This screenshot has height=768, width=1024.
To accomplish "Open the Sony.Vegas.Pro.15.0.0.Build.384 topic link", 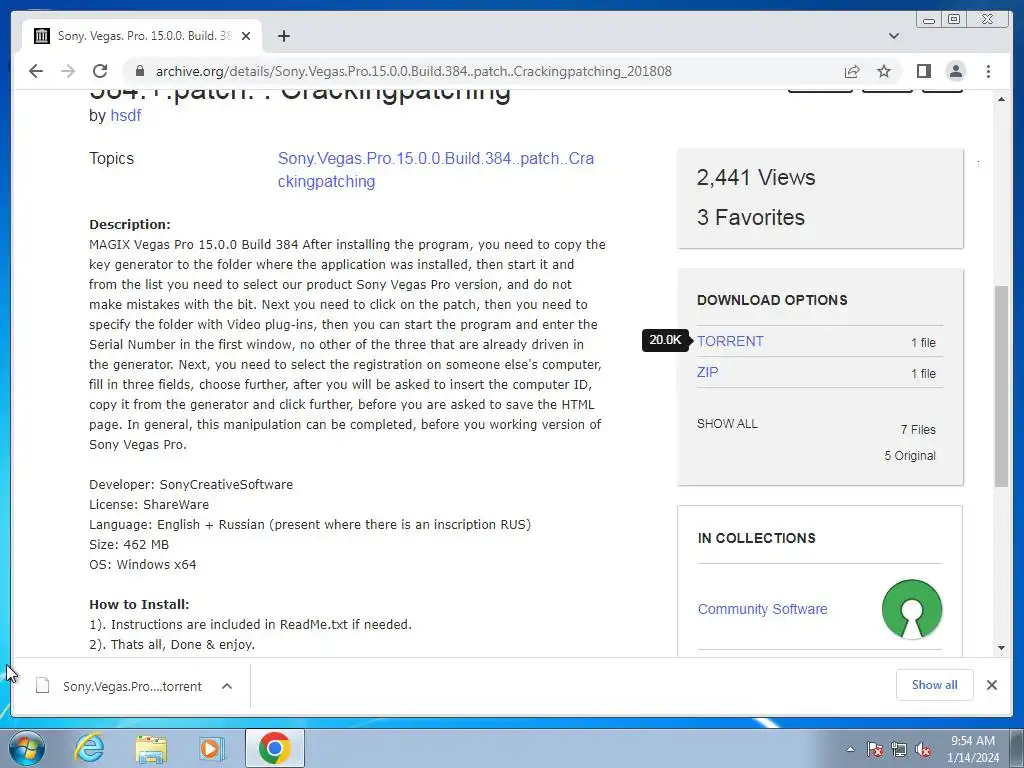I will tap(436, 170).
